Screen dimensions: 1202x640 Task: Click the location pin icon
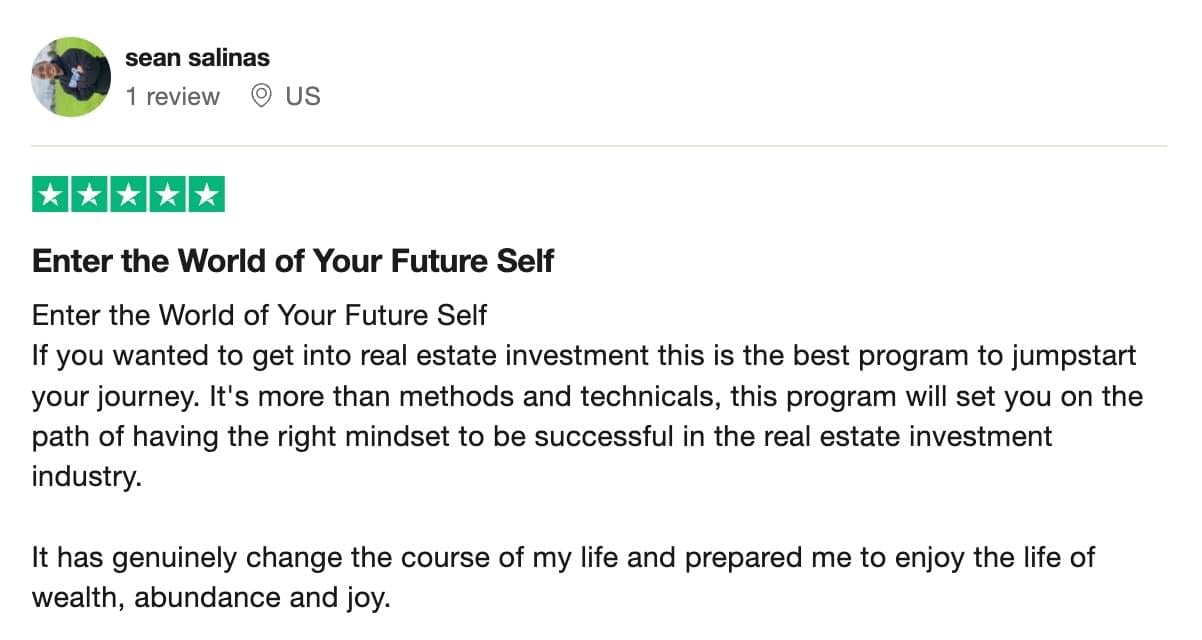[262, 96]
